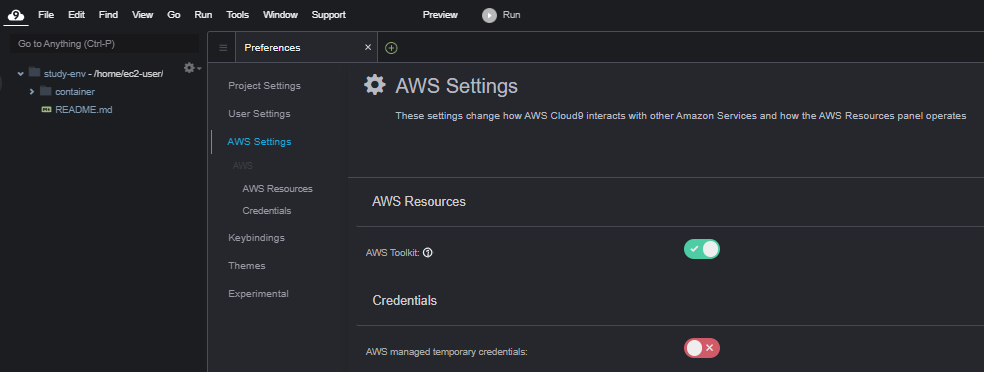Click the AWS Settings gear icon
Viewport: 984px width, 372px height.
(375, 85)
